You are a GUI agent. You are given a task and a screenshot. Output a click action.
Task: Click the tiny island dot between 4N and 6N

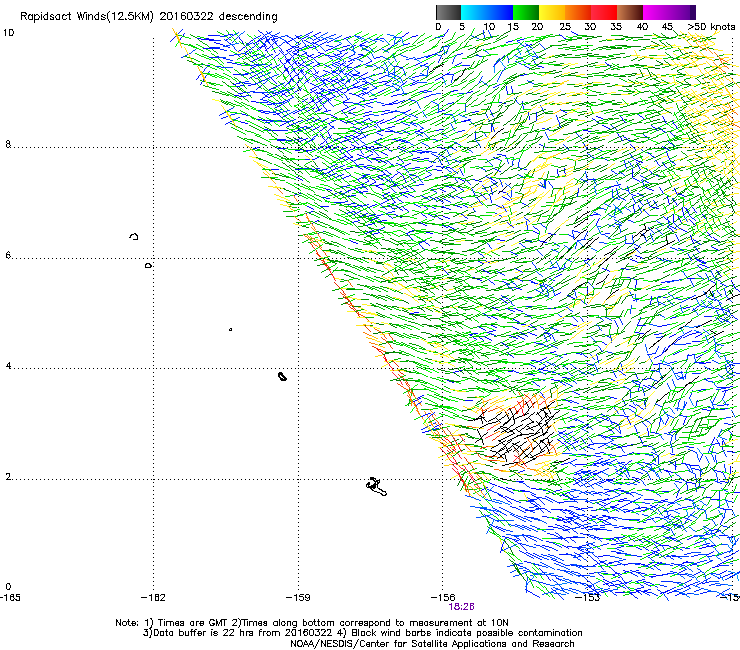tap(230, 329)
